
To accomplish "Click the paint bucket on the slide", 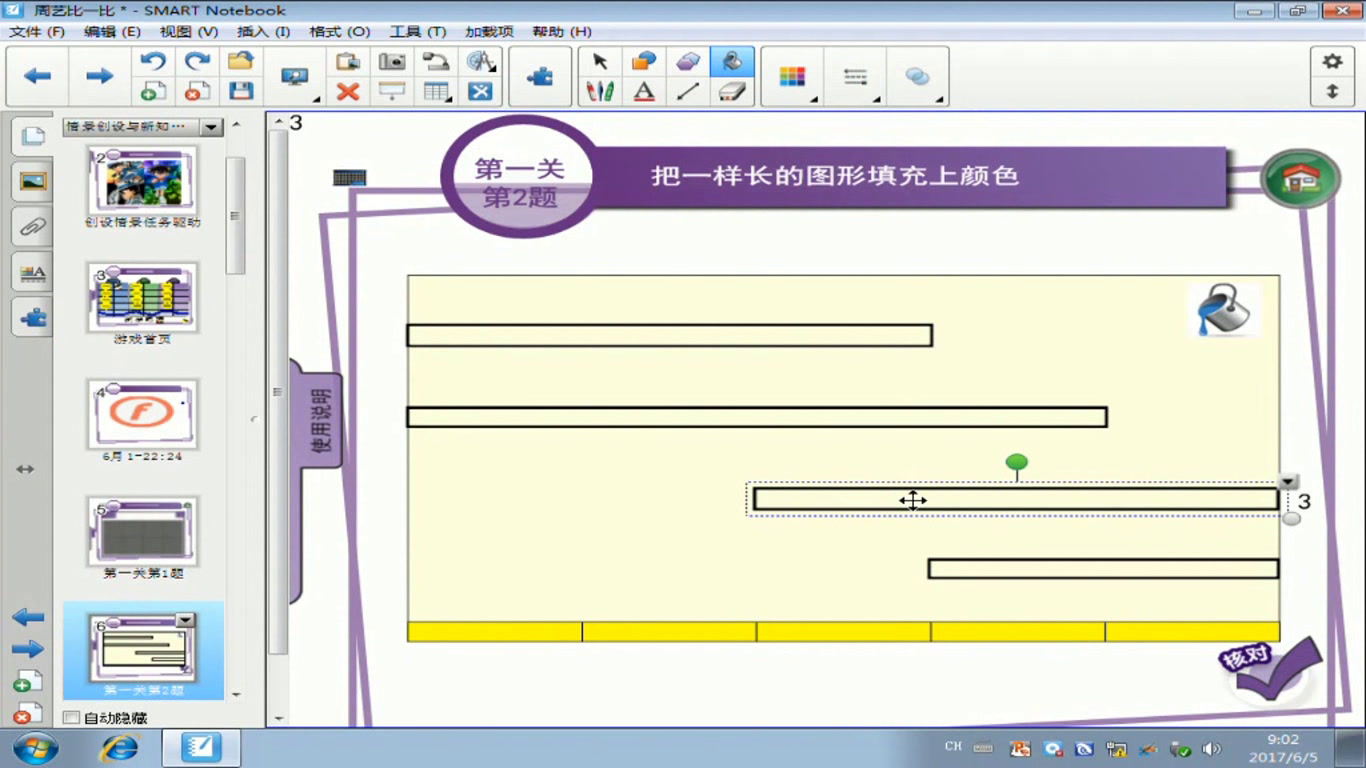I will (x=1224, y=309).
